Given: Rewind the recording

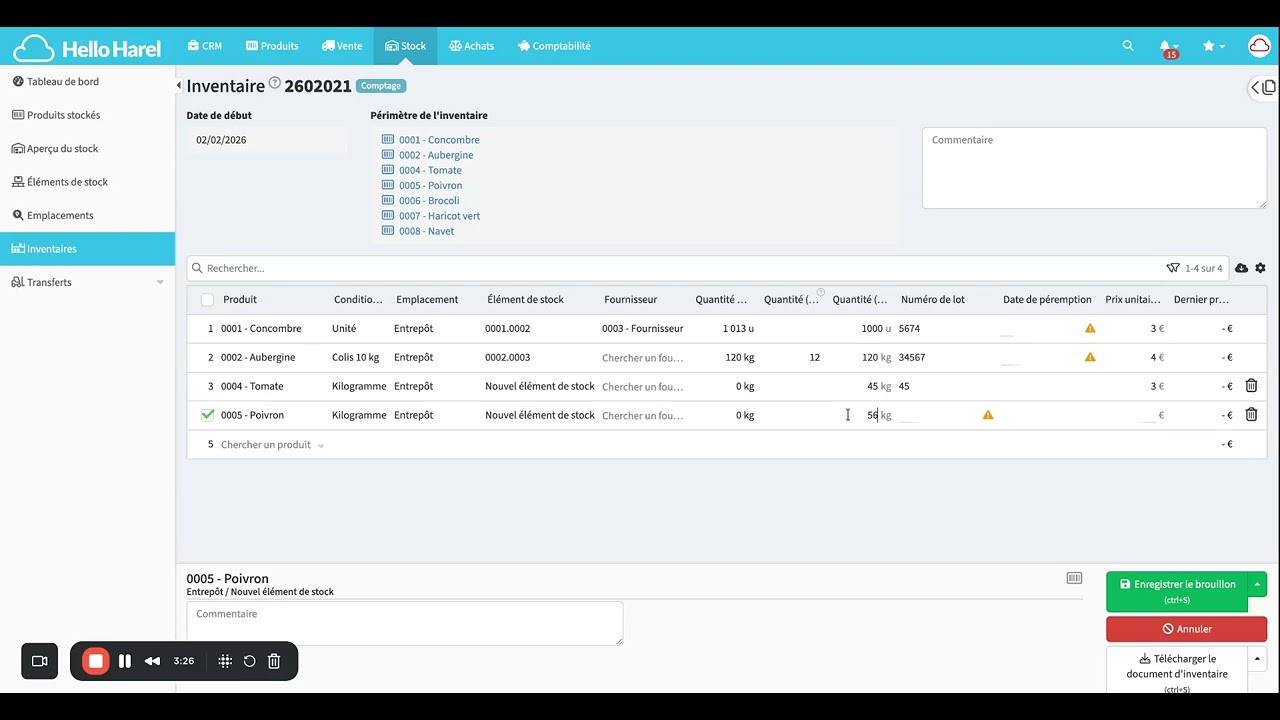Looking at the screenshot, I should click(x=152, y=661).
